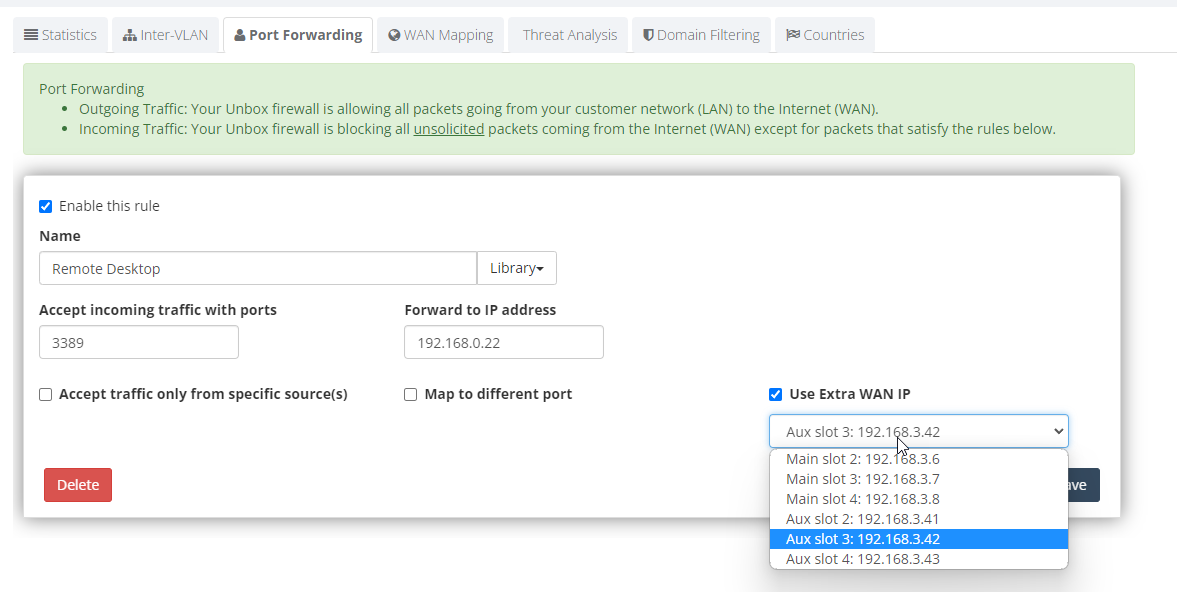Click the incoming ports field 3389
The width and height of the screenshot is (1177, 592).
click(x=139, y=342)
